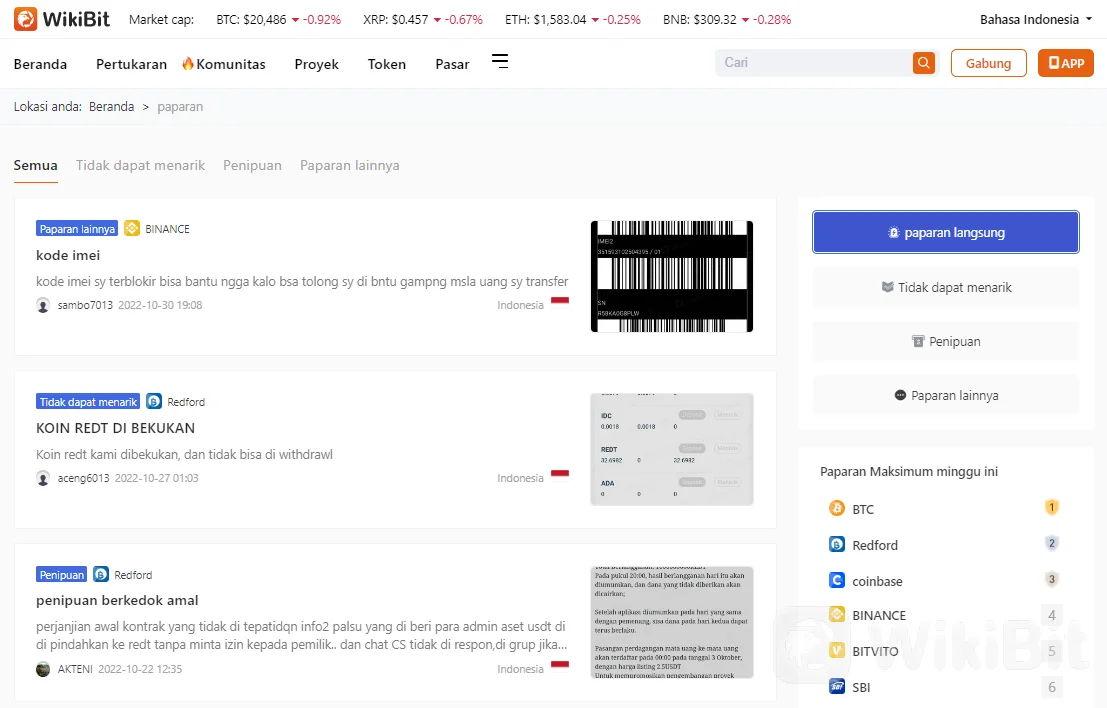The width and height of the screenshot is (1107, 708).
Task: Click the Binance logo next to 'BINANCE' tag
Action: coord(132,228)
